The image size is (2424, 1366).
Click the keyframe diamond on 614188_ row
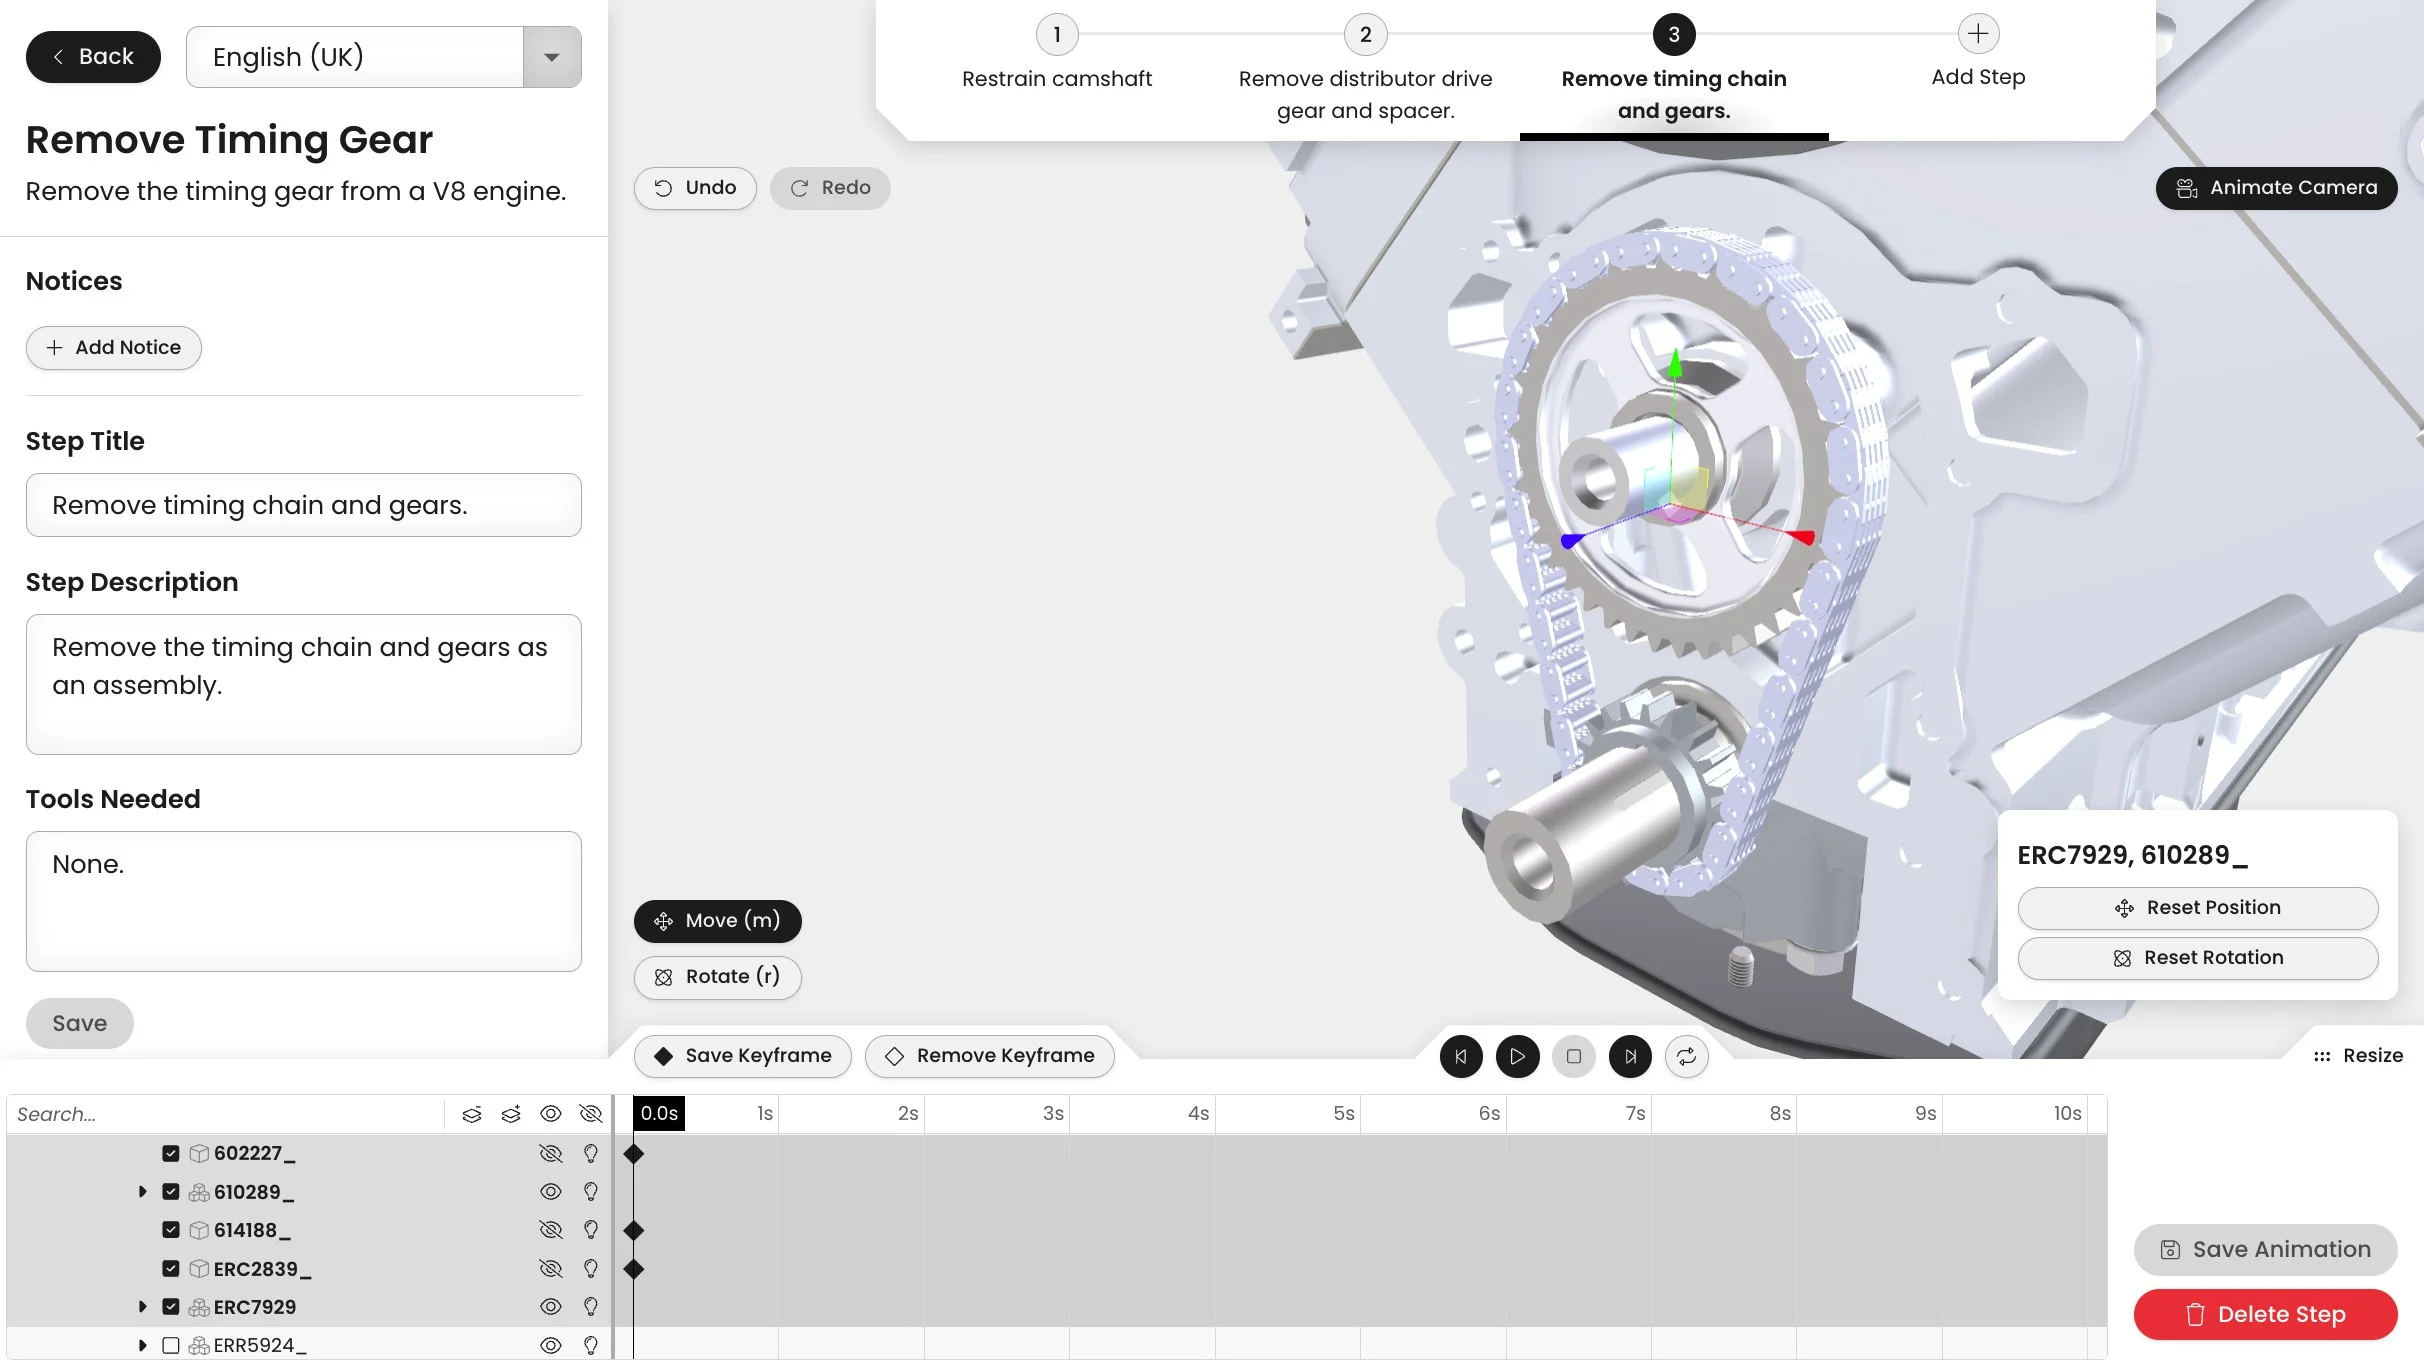[633, 1230]
